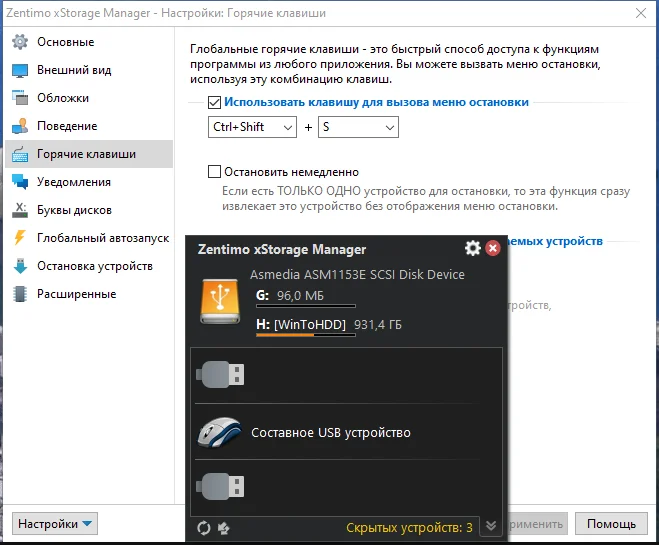Click the Asmedia ASM1153E SCSI Disk Device name
Image resolution: width=659 pixels, height=545 pixels.
coord(357,274)
